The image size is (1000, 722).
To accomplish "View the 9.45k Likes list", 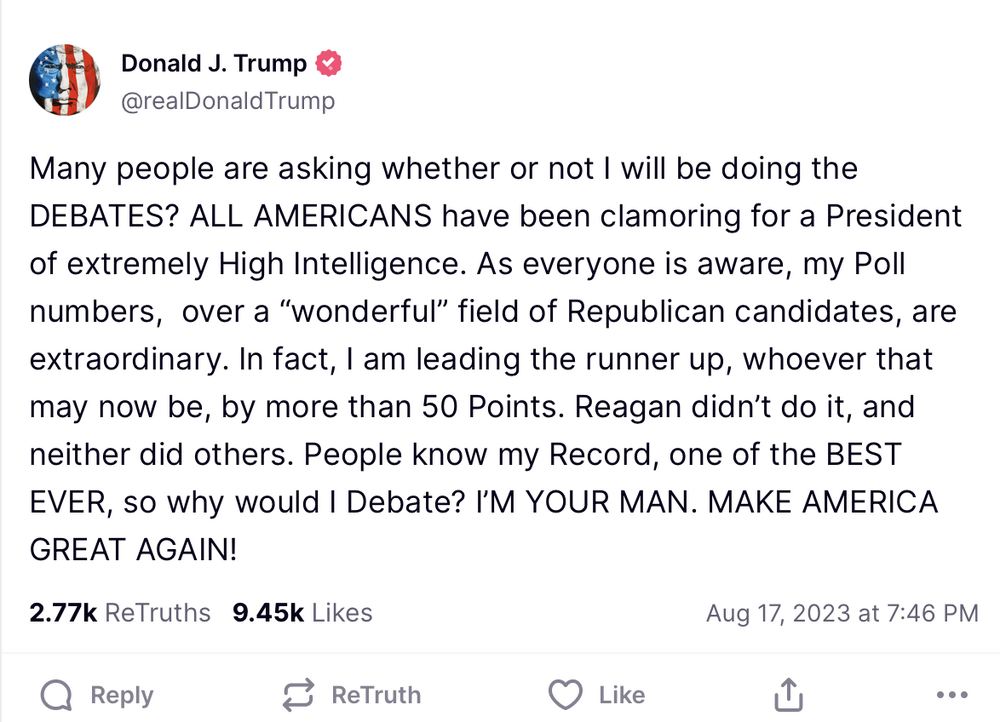I will [x=302, y=613].
